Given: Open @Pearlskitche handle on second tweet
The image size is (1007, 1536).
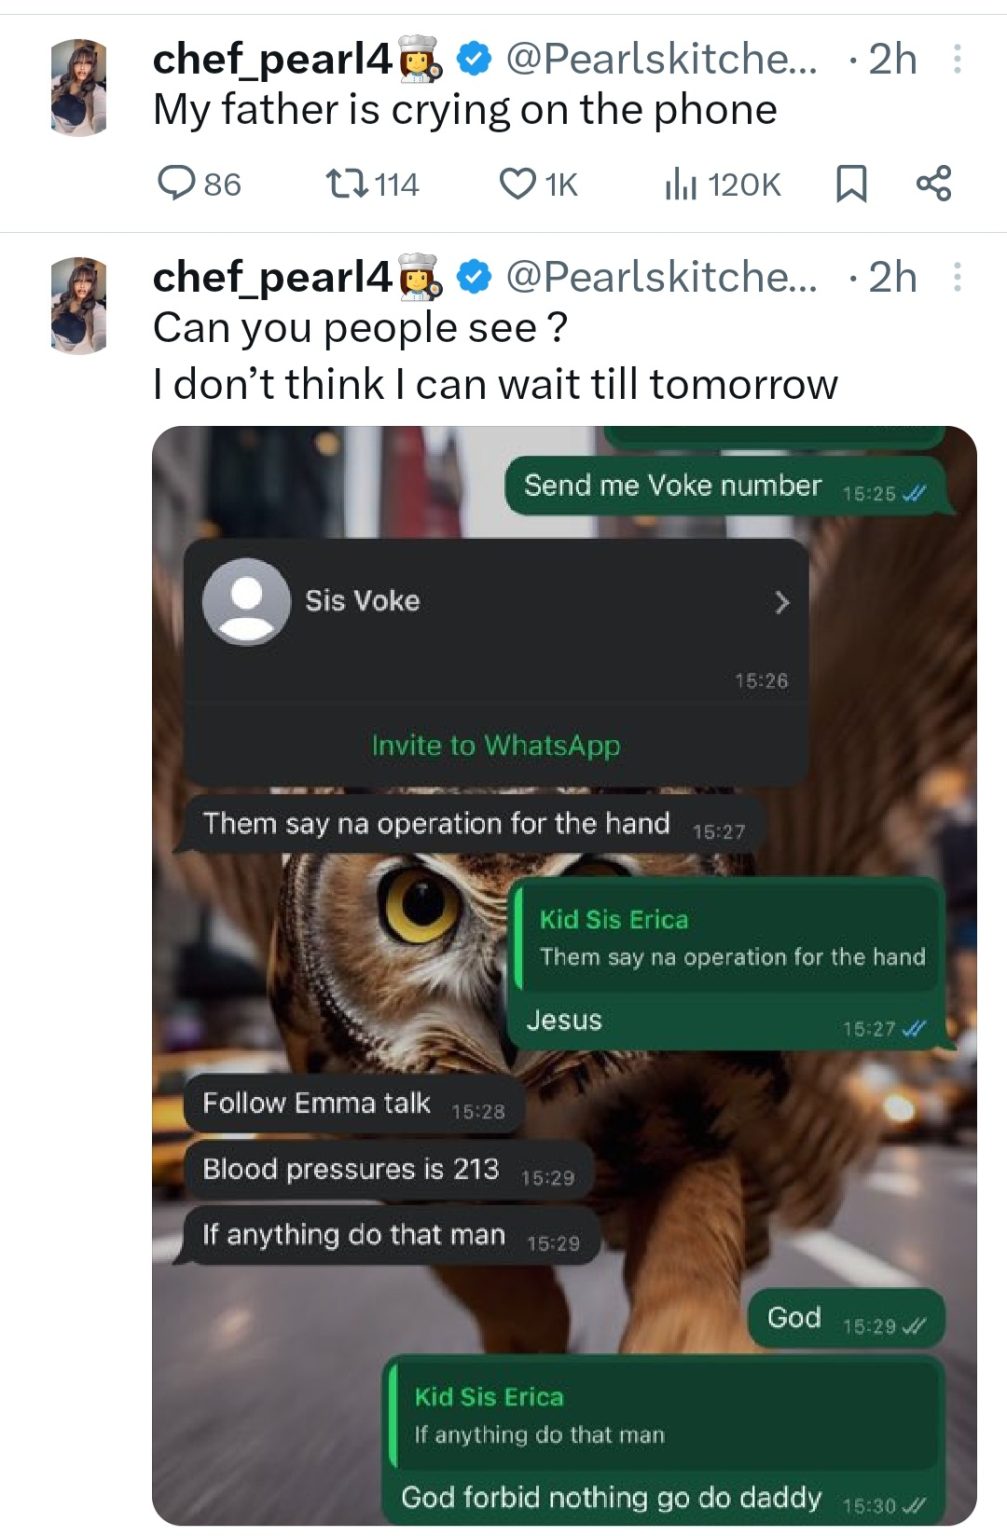Looking at the screenshot, I should (660, 277).
